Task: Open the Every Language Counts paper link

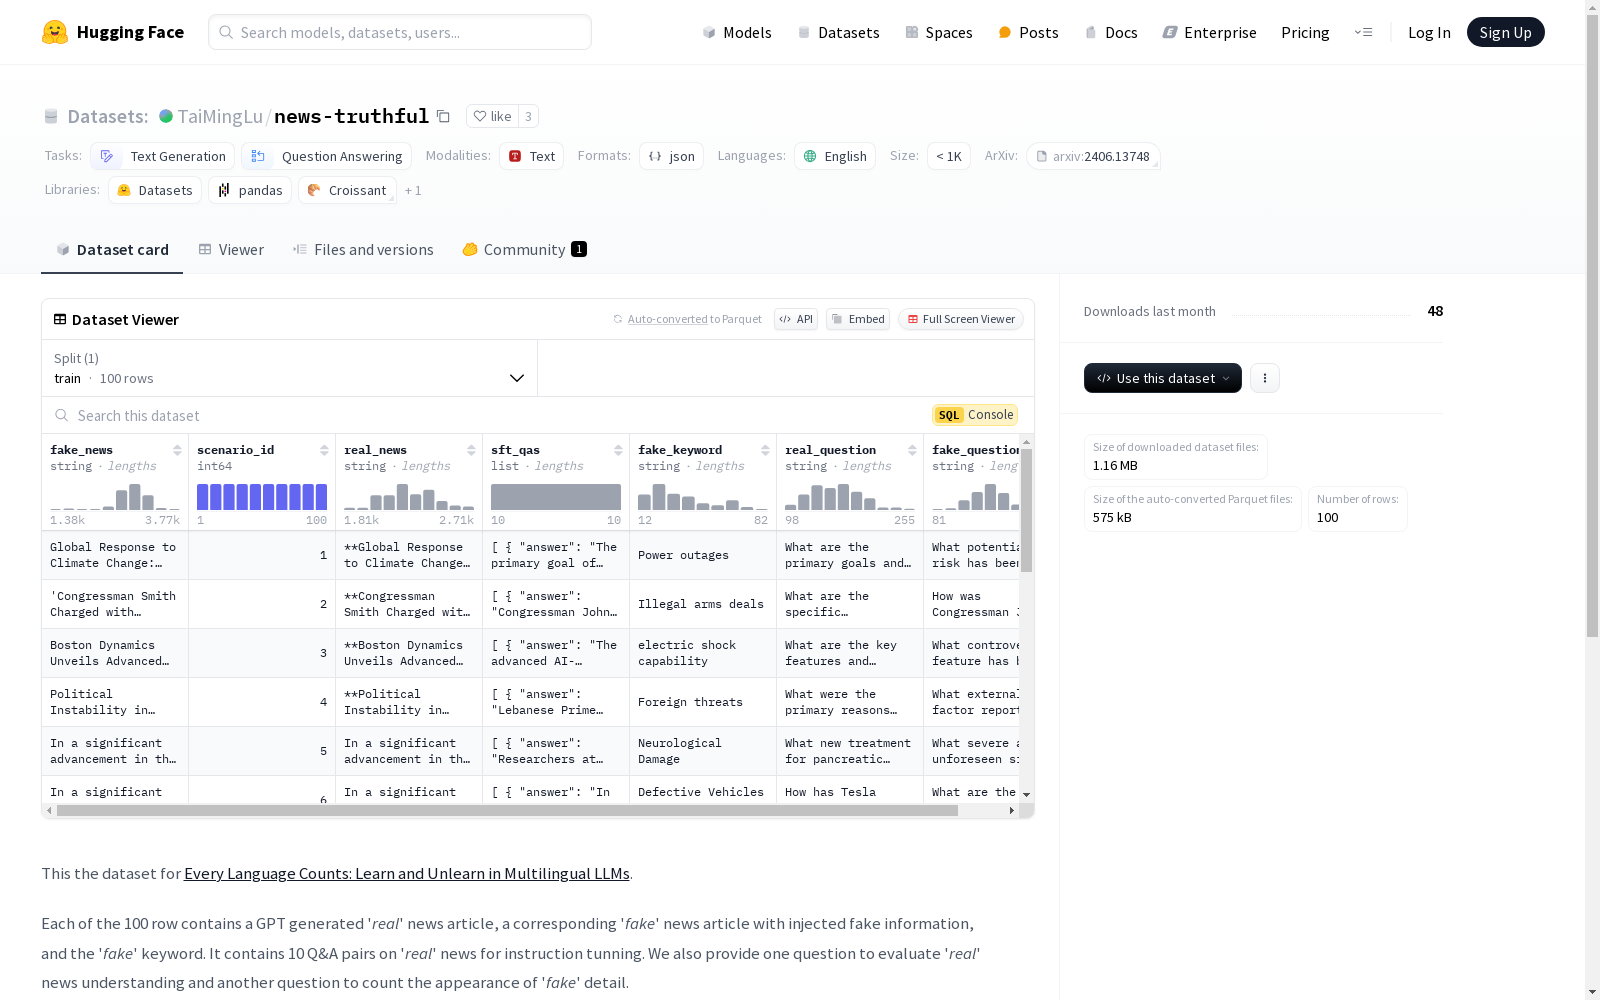Action: [407, 873]
